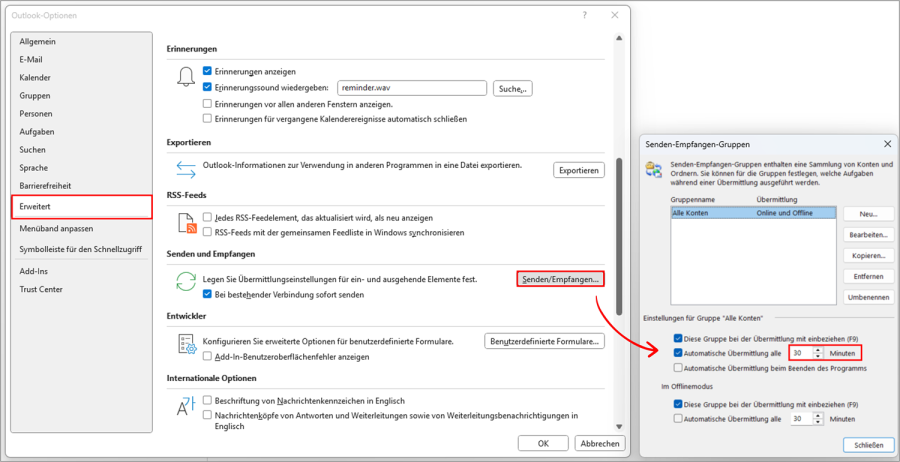900x462 pixels.
Task: Increase the online transmission interval spinner
Action: (818, 350)
